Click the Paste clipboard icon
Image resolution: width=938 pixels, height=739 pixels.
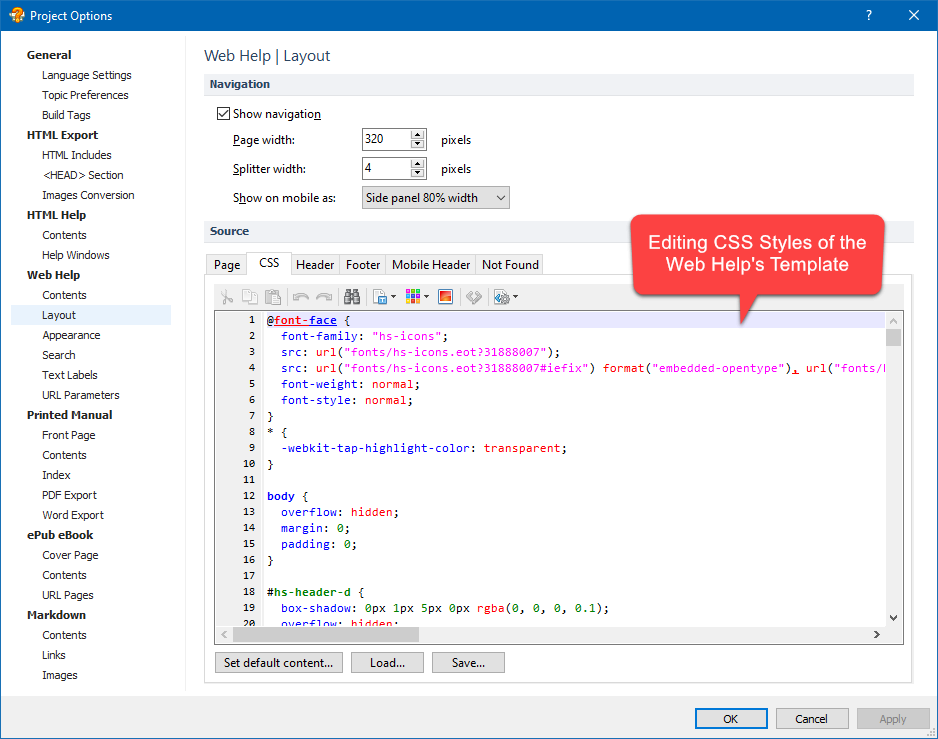pos(273,297)
